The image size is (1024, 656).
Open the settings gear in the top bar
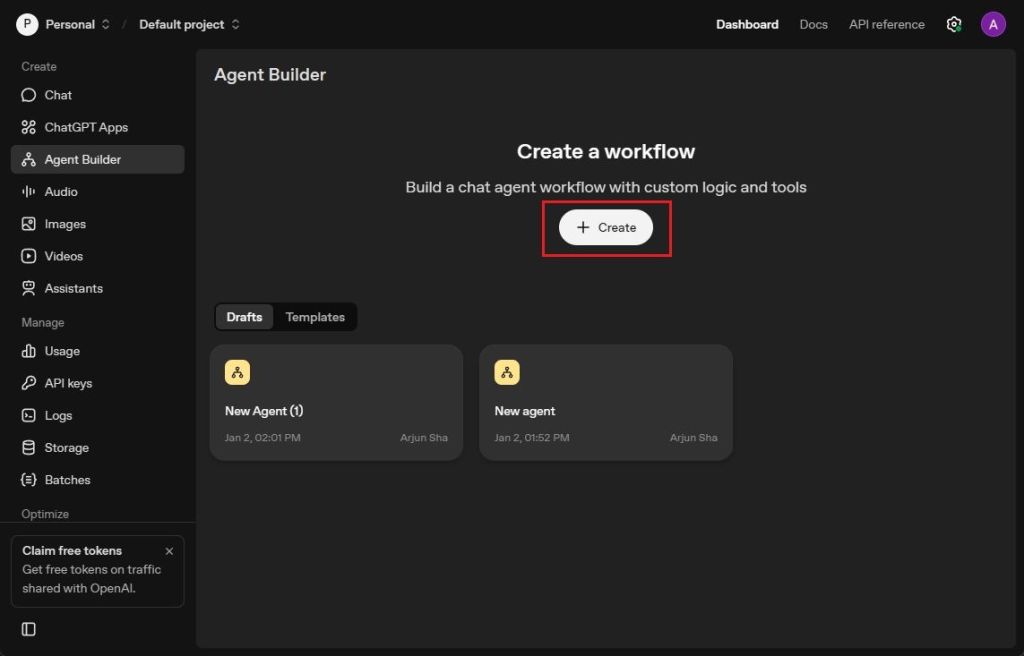953,24
